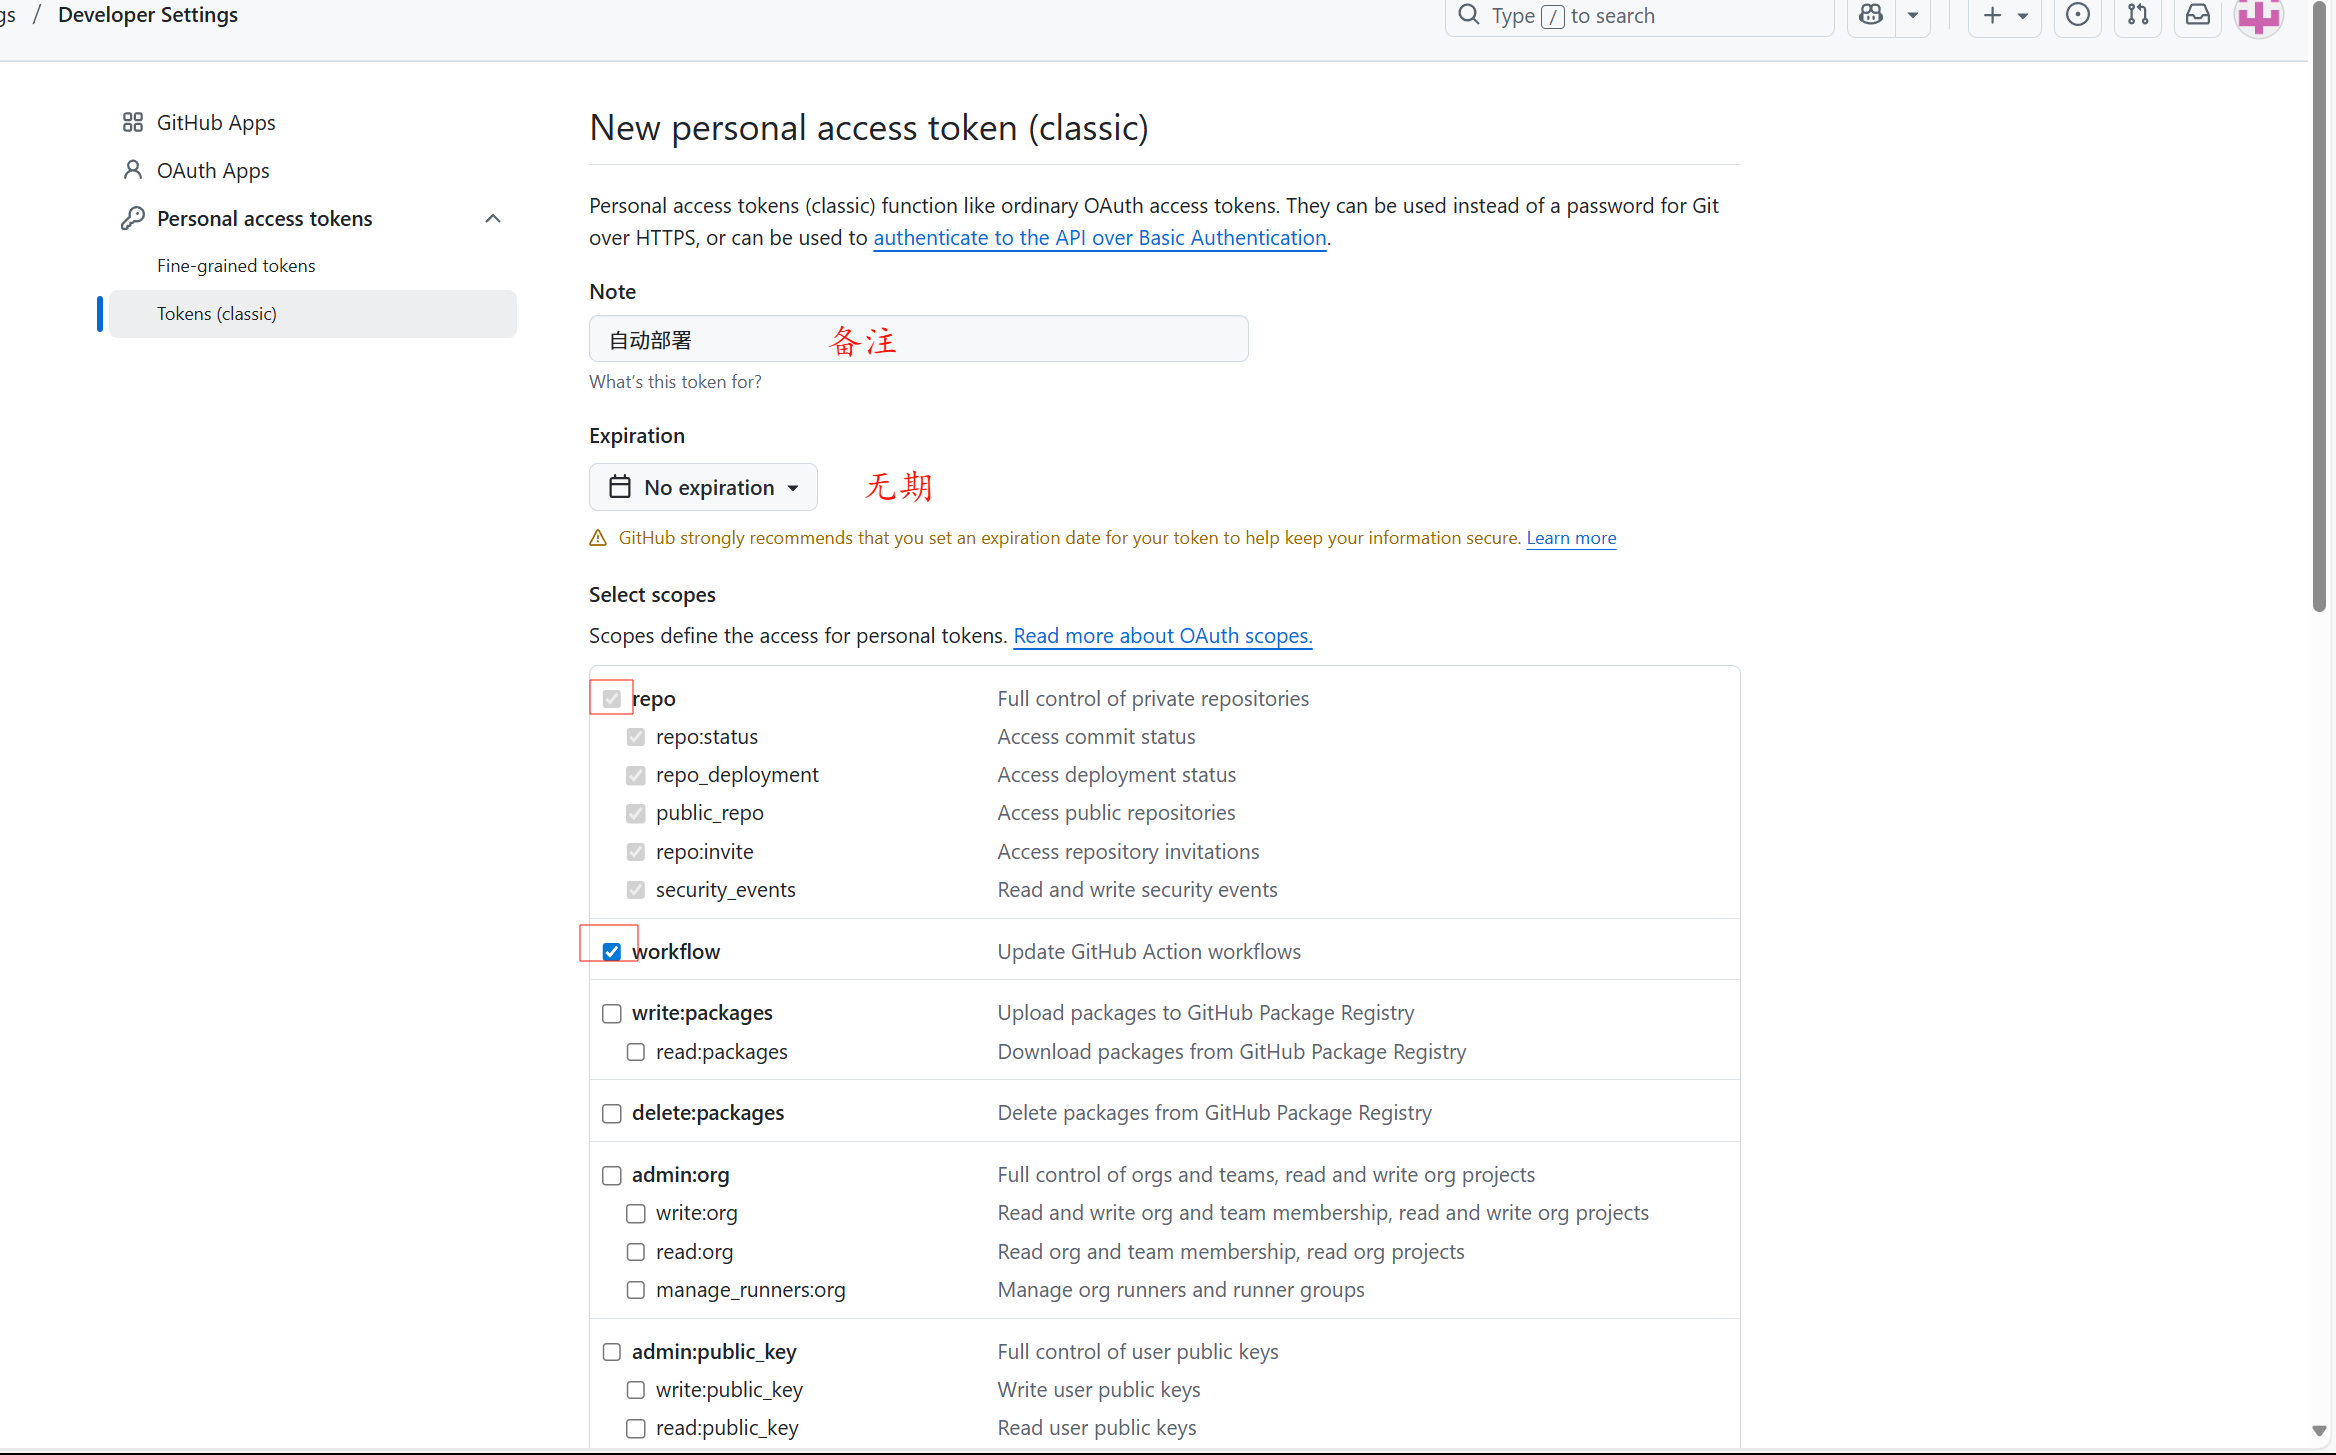Image resolution: width=2336 pixels, height=1455 pixels.
Task: Open Read more about OAuth scopes link
Action: click(x=1163, y=636)
